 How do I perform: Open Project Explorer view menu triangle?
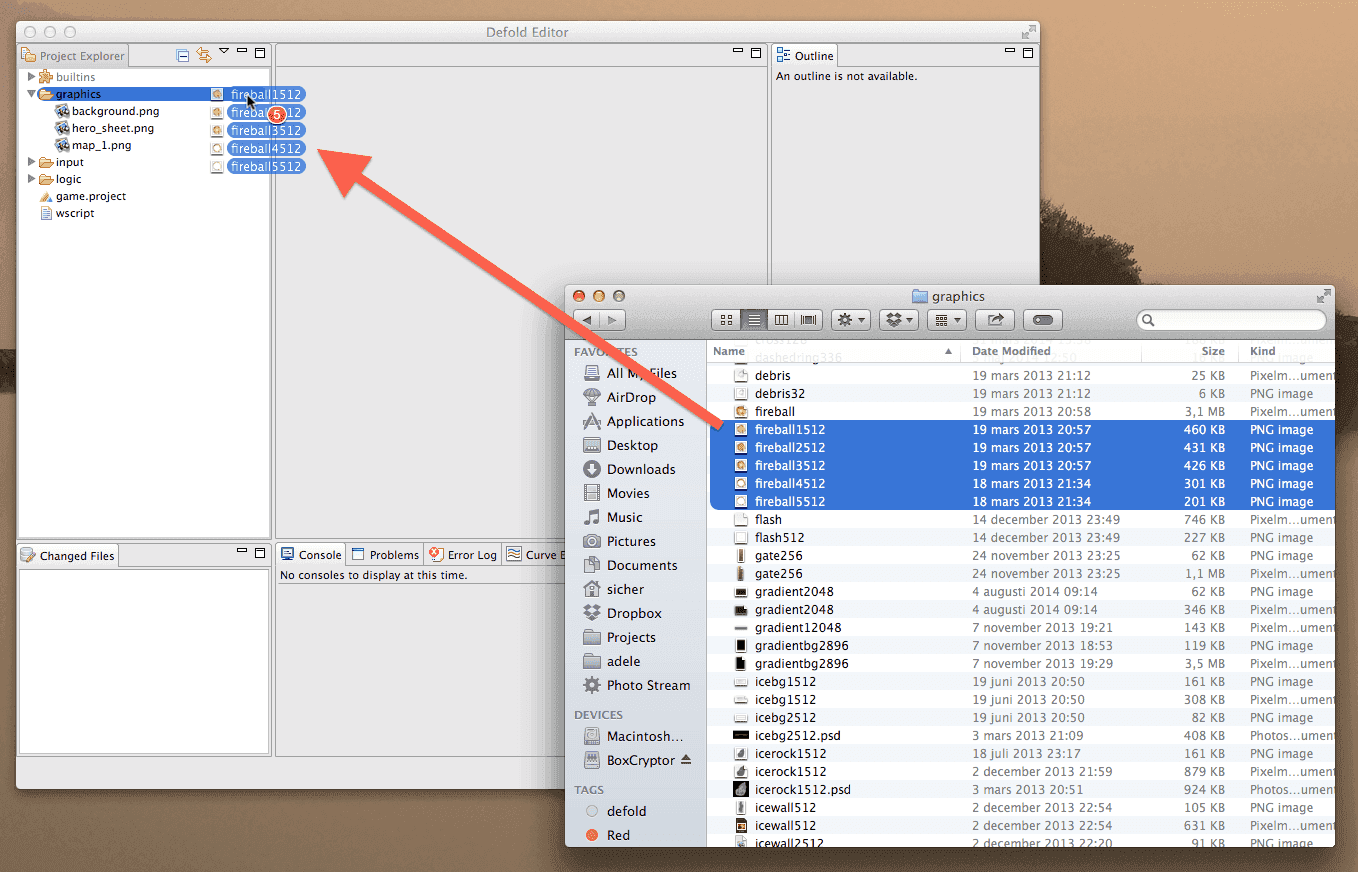pyautogui.click(x=224, y=51)
